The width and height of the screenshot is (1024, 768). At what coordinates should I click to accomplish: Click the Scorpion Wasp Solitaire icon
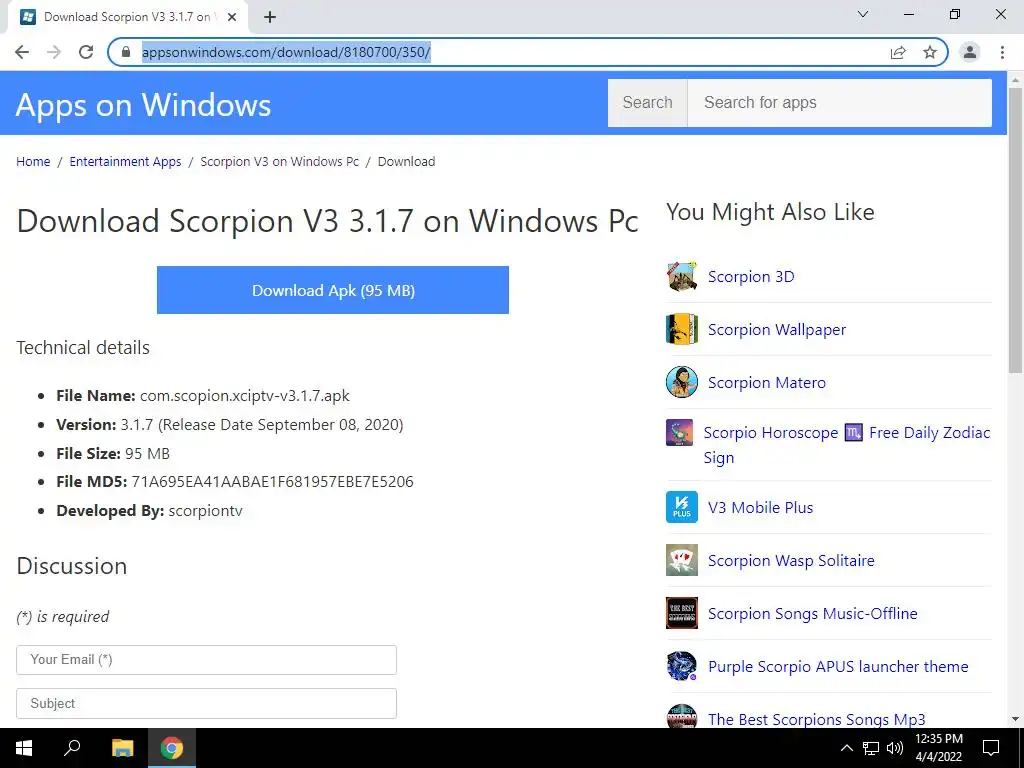[x=682, y=560]
